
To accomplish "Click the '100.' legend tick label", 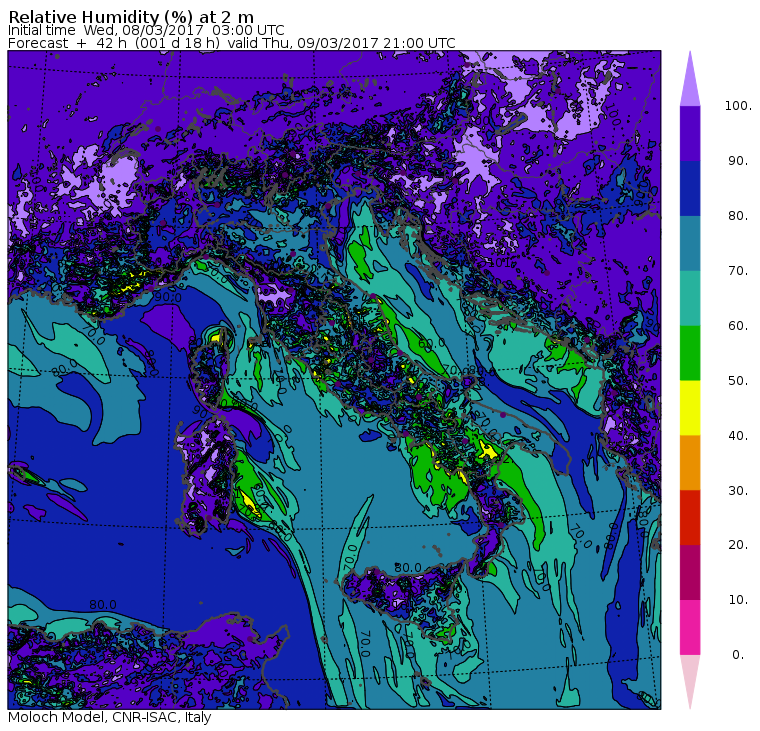I will point(738,106).
